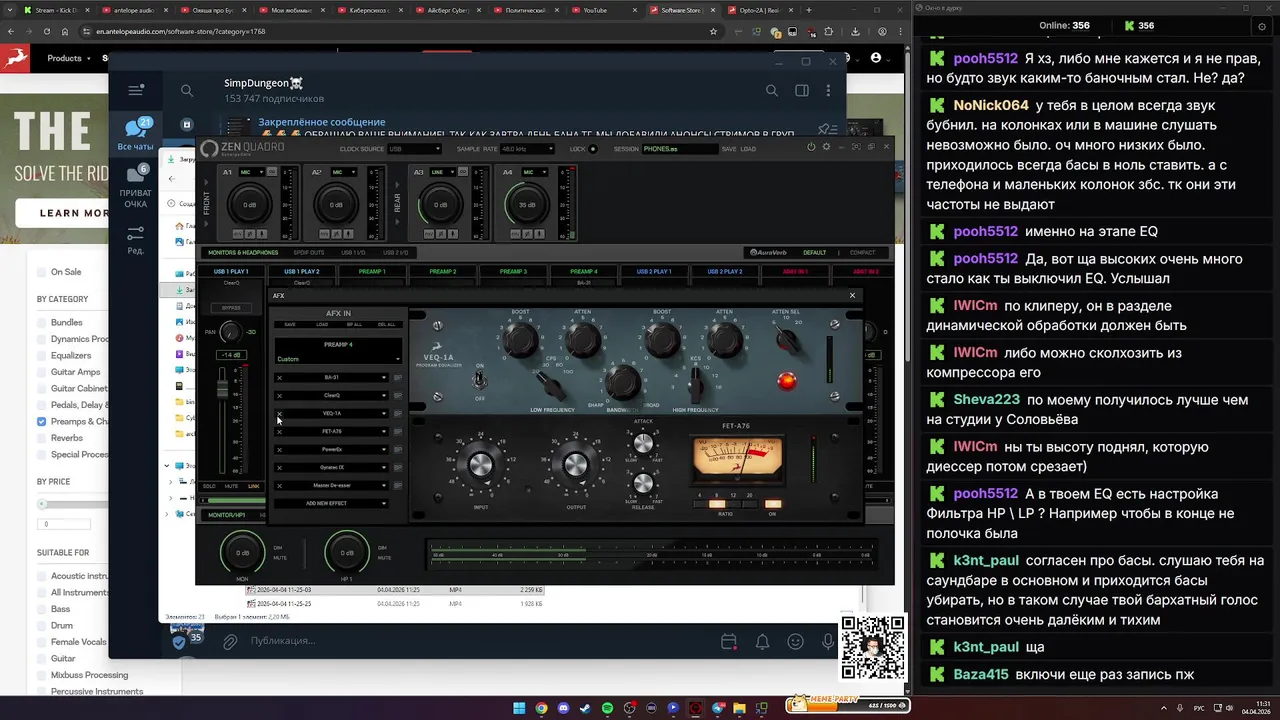Toggle the VEQ-1A ON/OFF switch
The height and width of the screenshot is (720, 1280).
480,380
